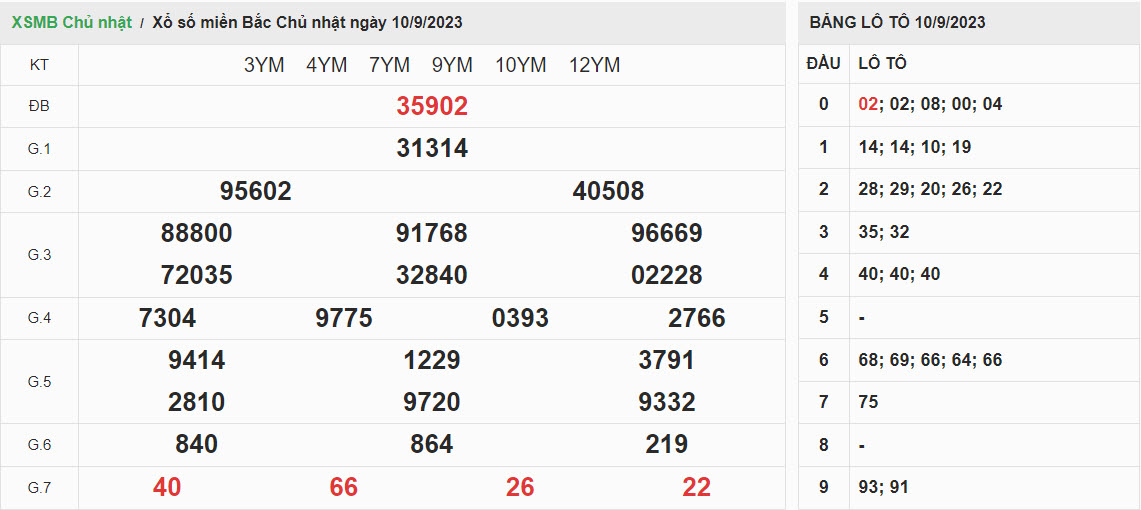Click fifth prize number 9332
1141x510 pixels.
(x=666, y=402)
